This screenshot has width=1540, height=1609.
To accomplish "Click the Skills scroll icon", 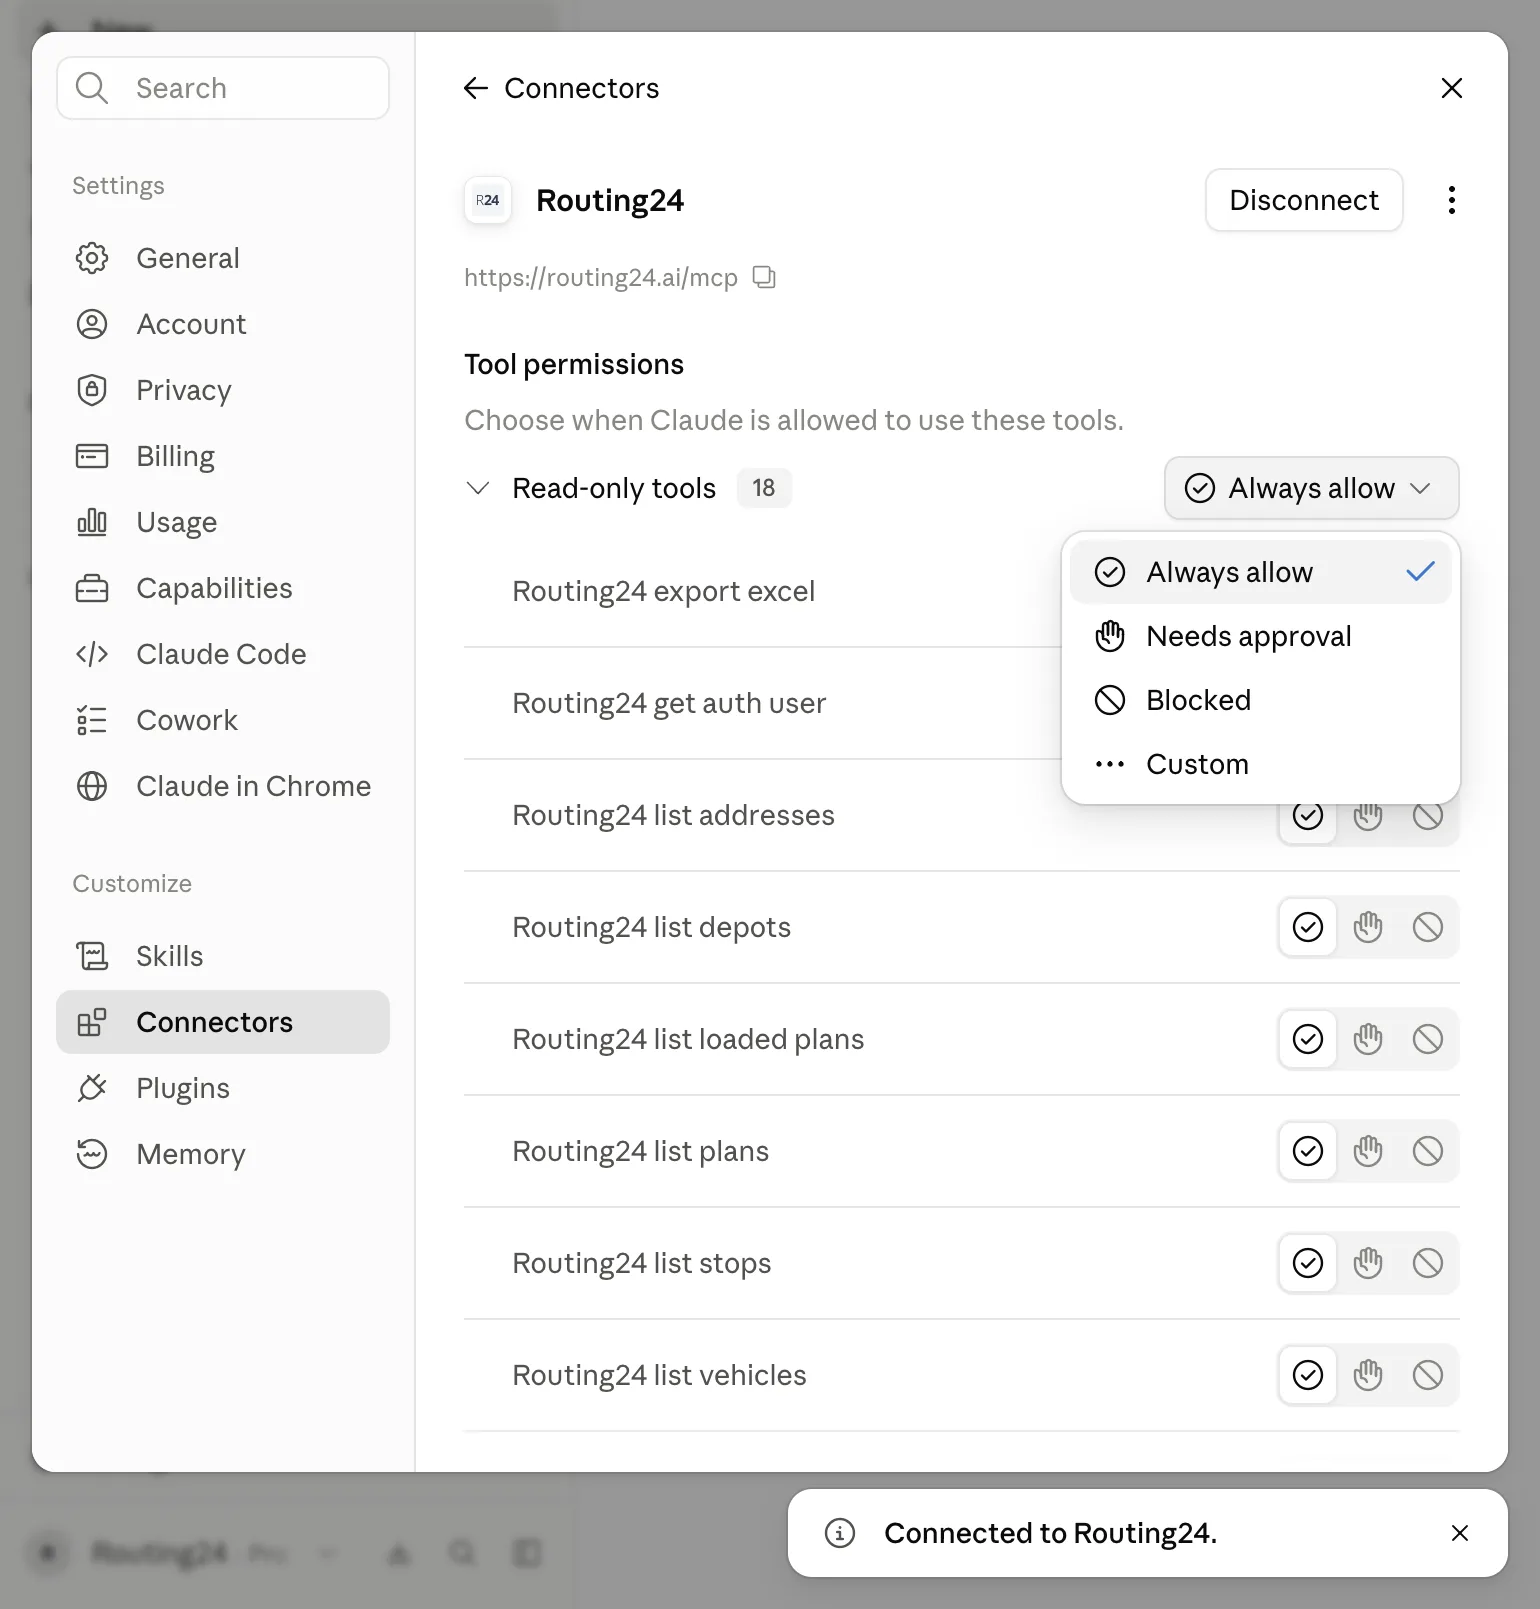I will [x=92, y=956].
